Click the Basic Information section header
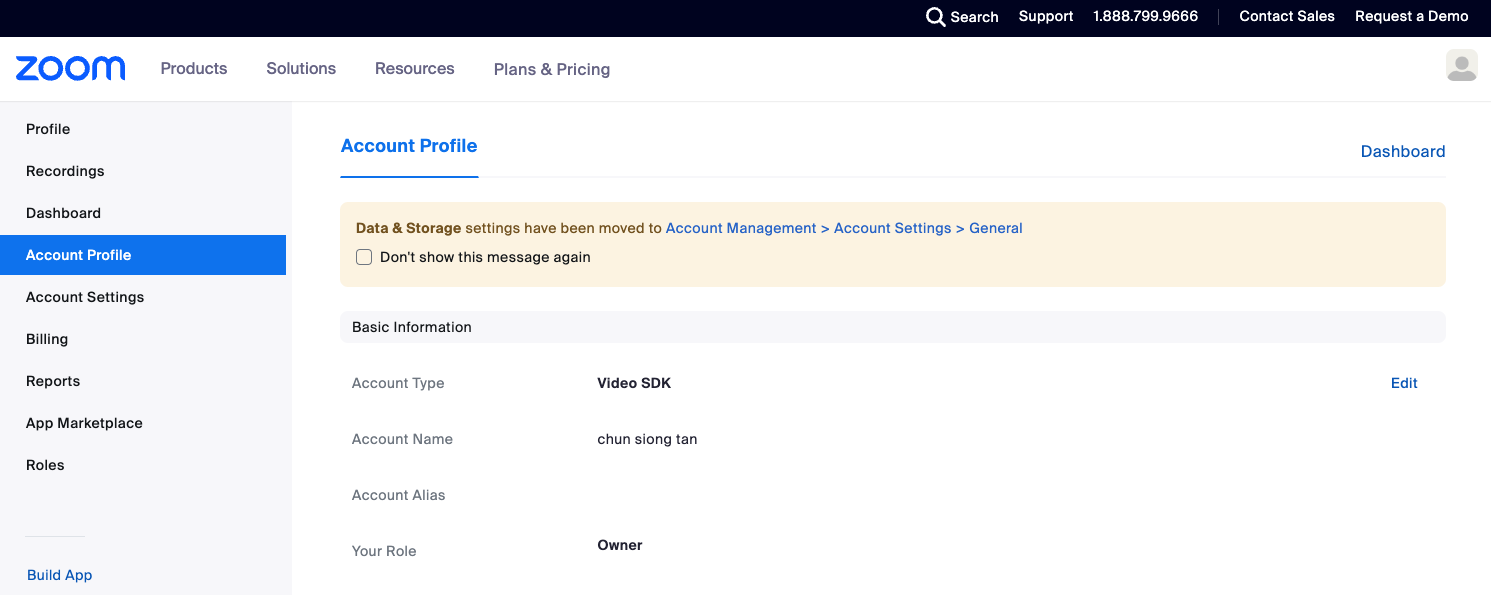This screenshot has width=1491, height=595. coord(893,327)
